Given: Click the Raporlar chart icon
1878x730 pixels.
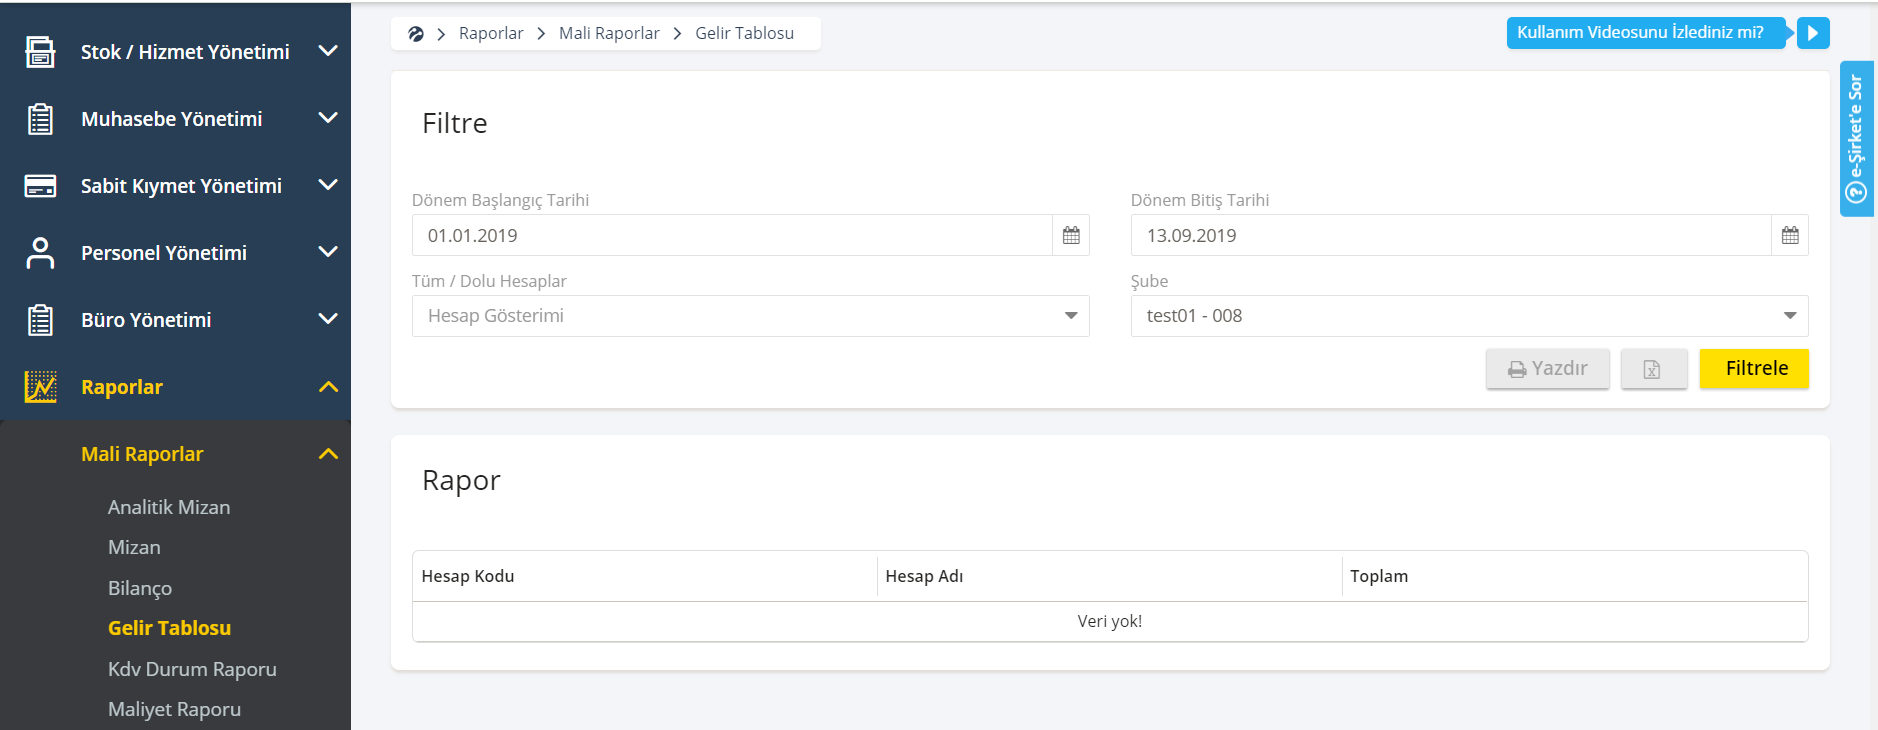Looking at the screenshot, I should point(40,387).
